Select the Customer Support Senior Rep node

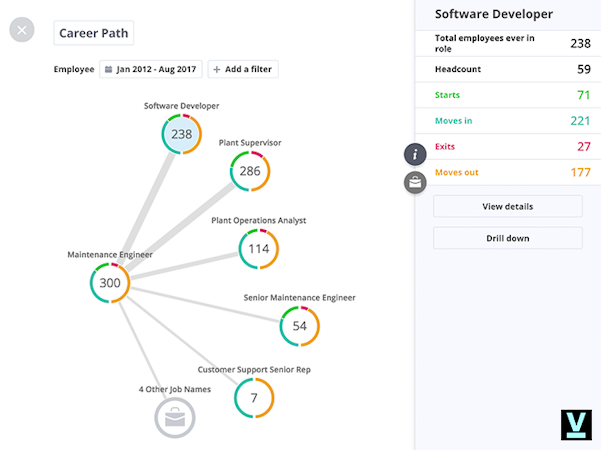click(x=254, y=398)
